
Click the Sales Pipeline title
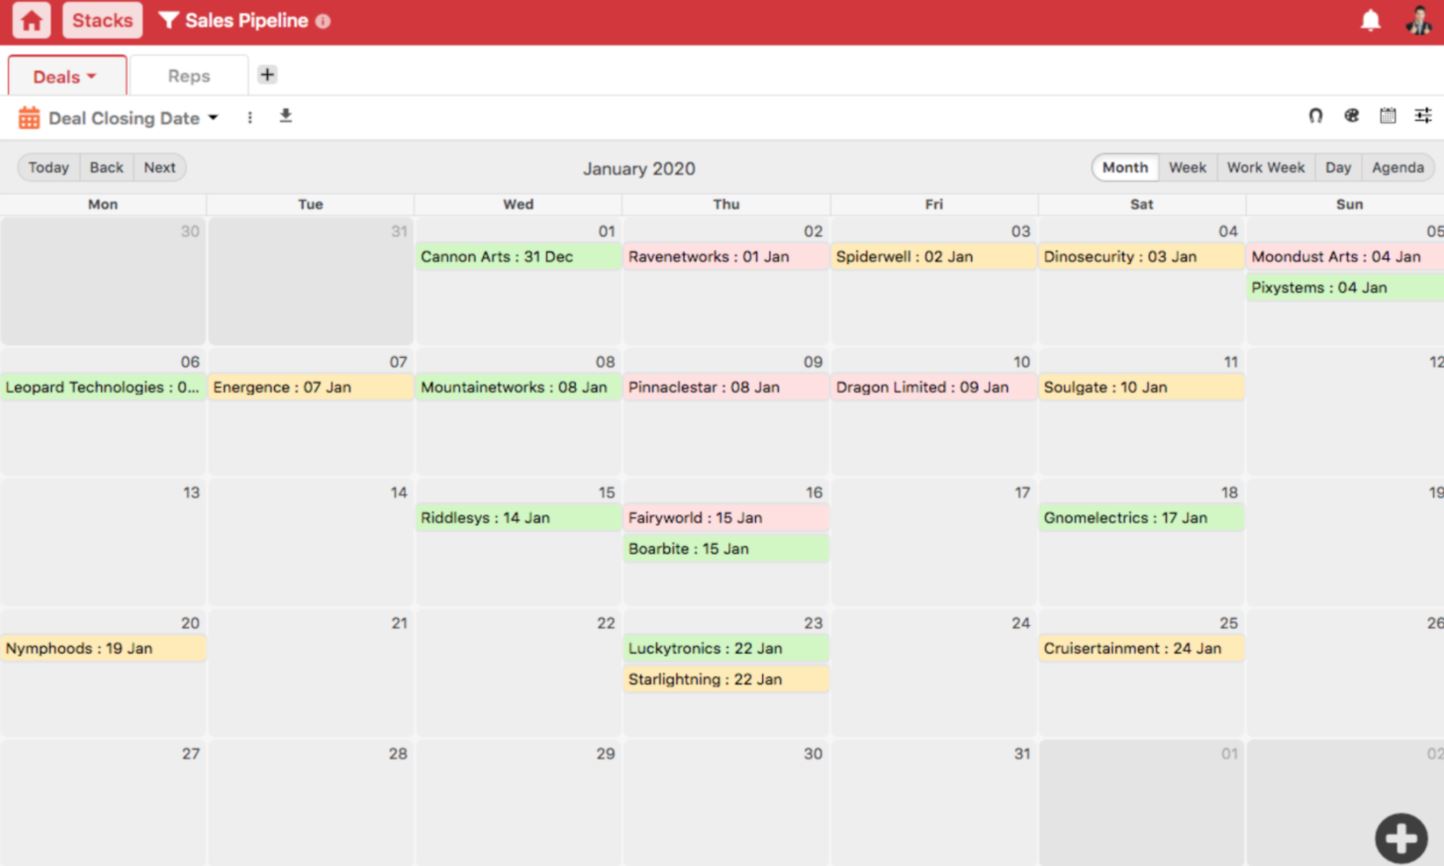coord(246,20)
